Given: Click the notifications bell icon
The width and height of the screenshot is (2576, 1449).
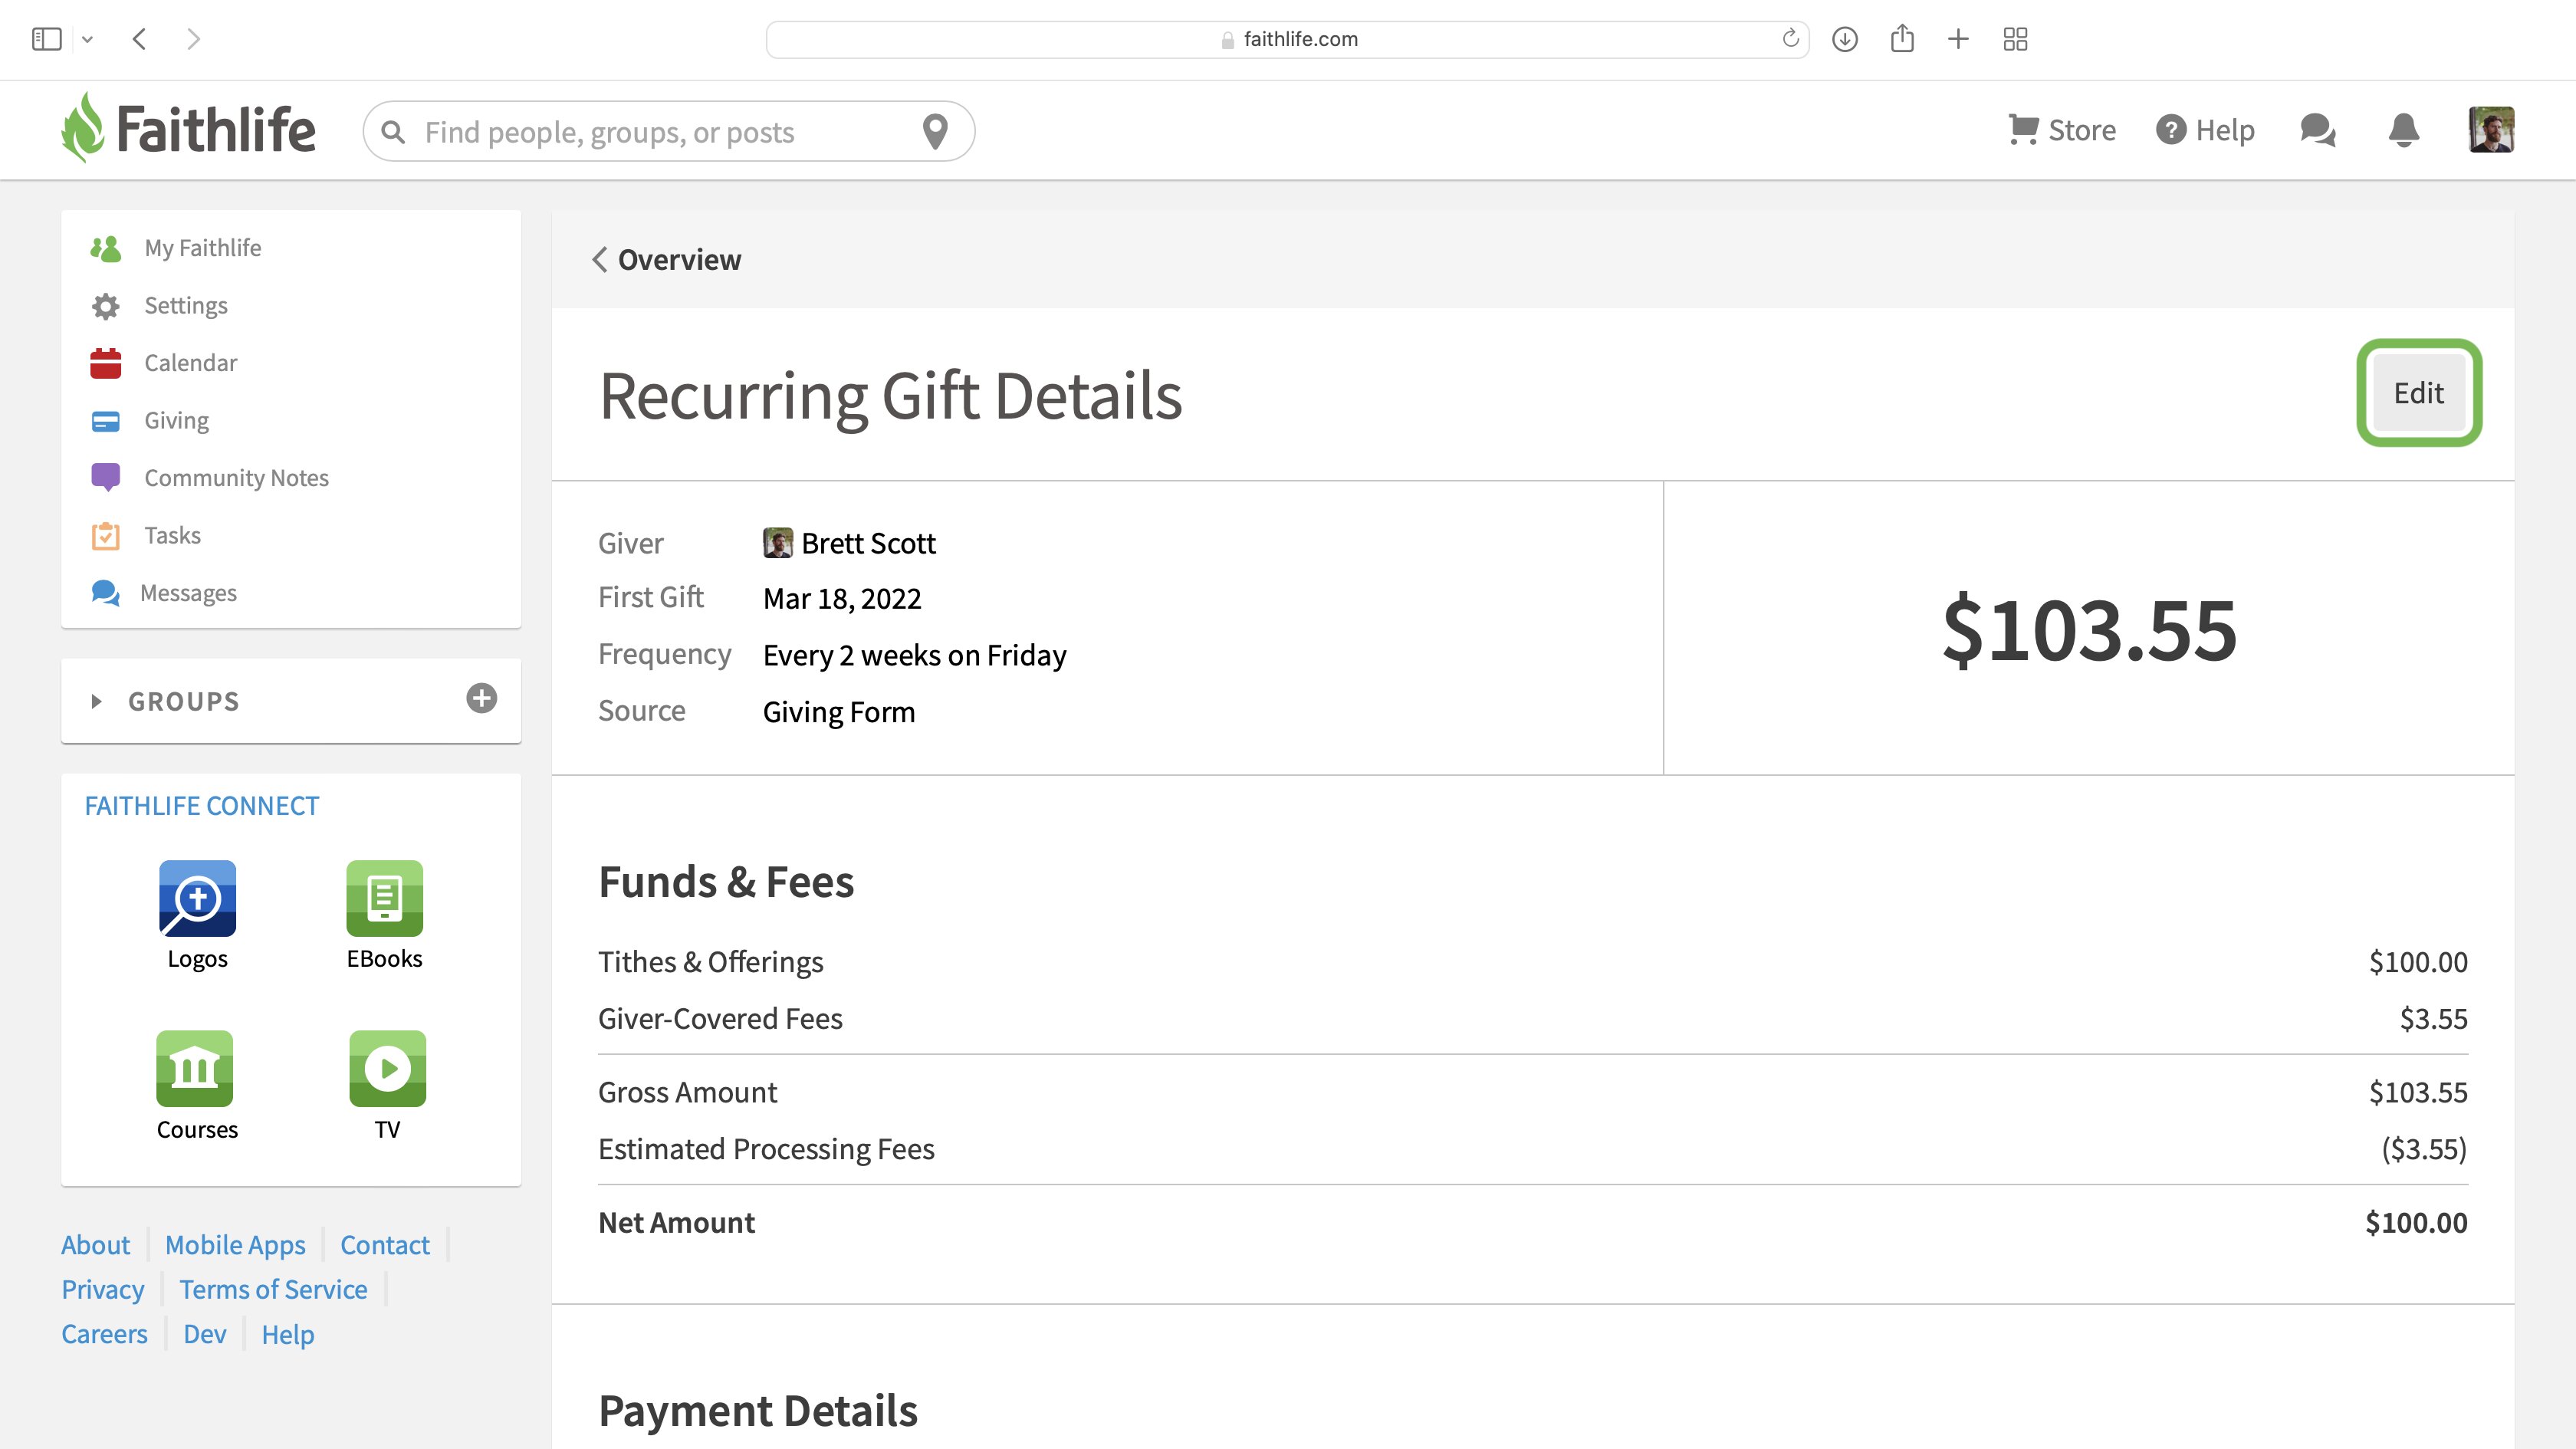Looking at the screenshot, I should click(x=2403, y=130).
